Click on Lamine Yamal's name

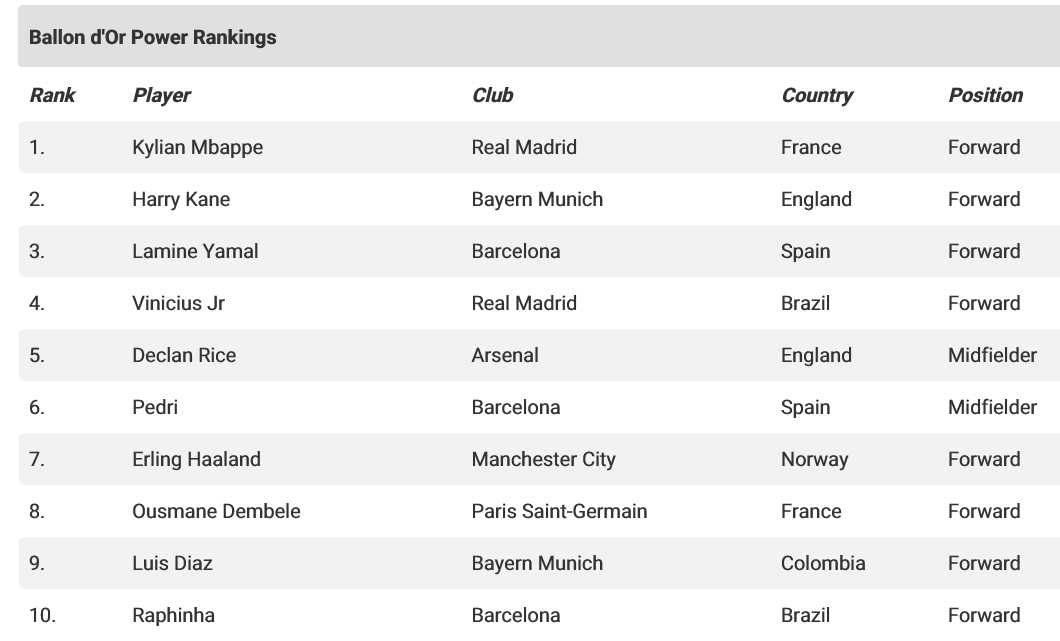coord(195,251)
